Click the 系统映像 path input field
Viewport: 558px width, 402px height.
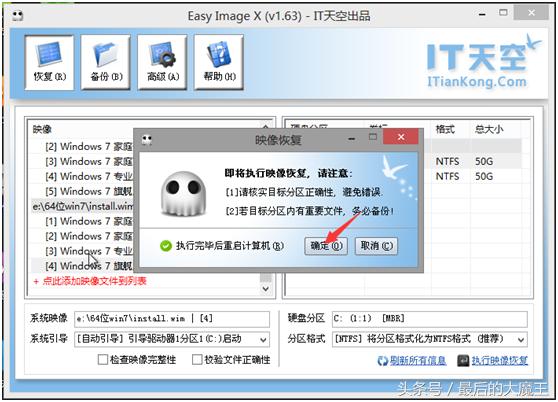(172, 319)
